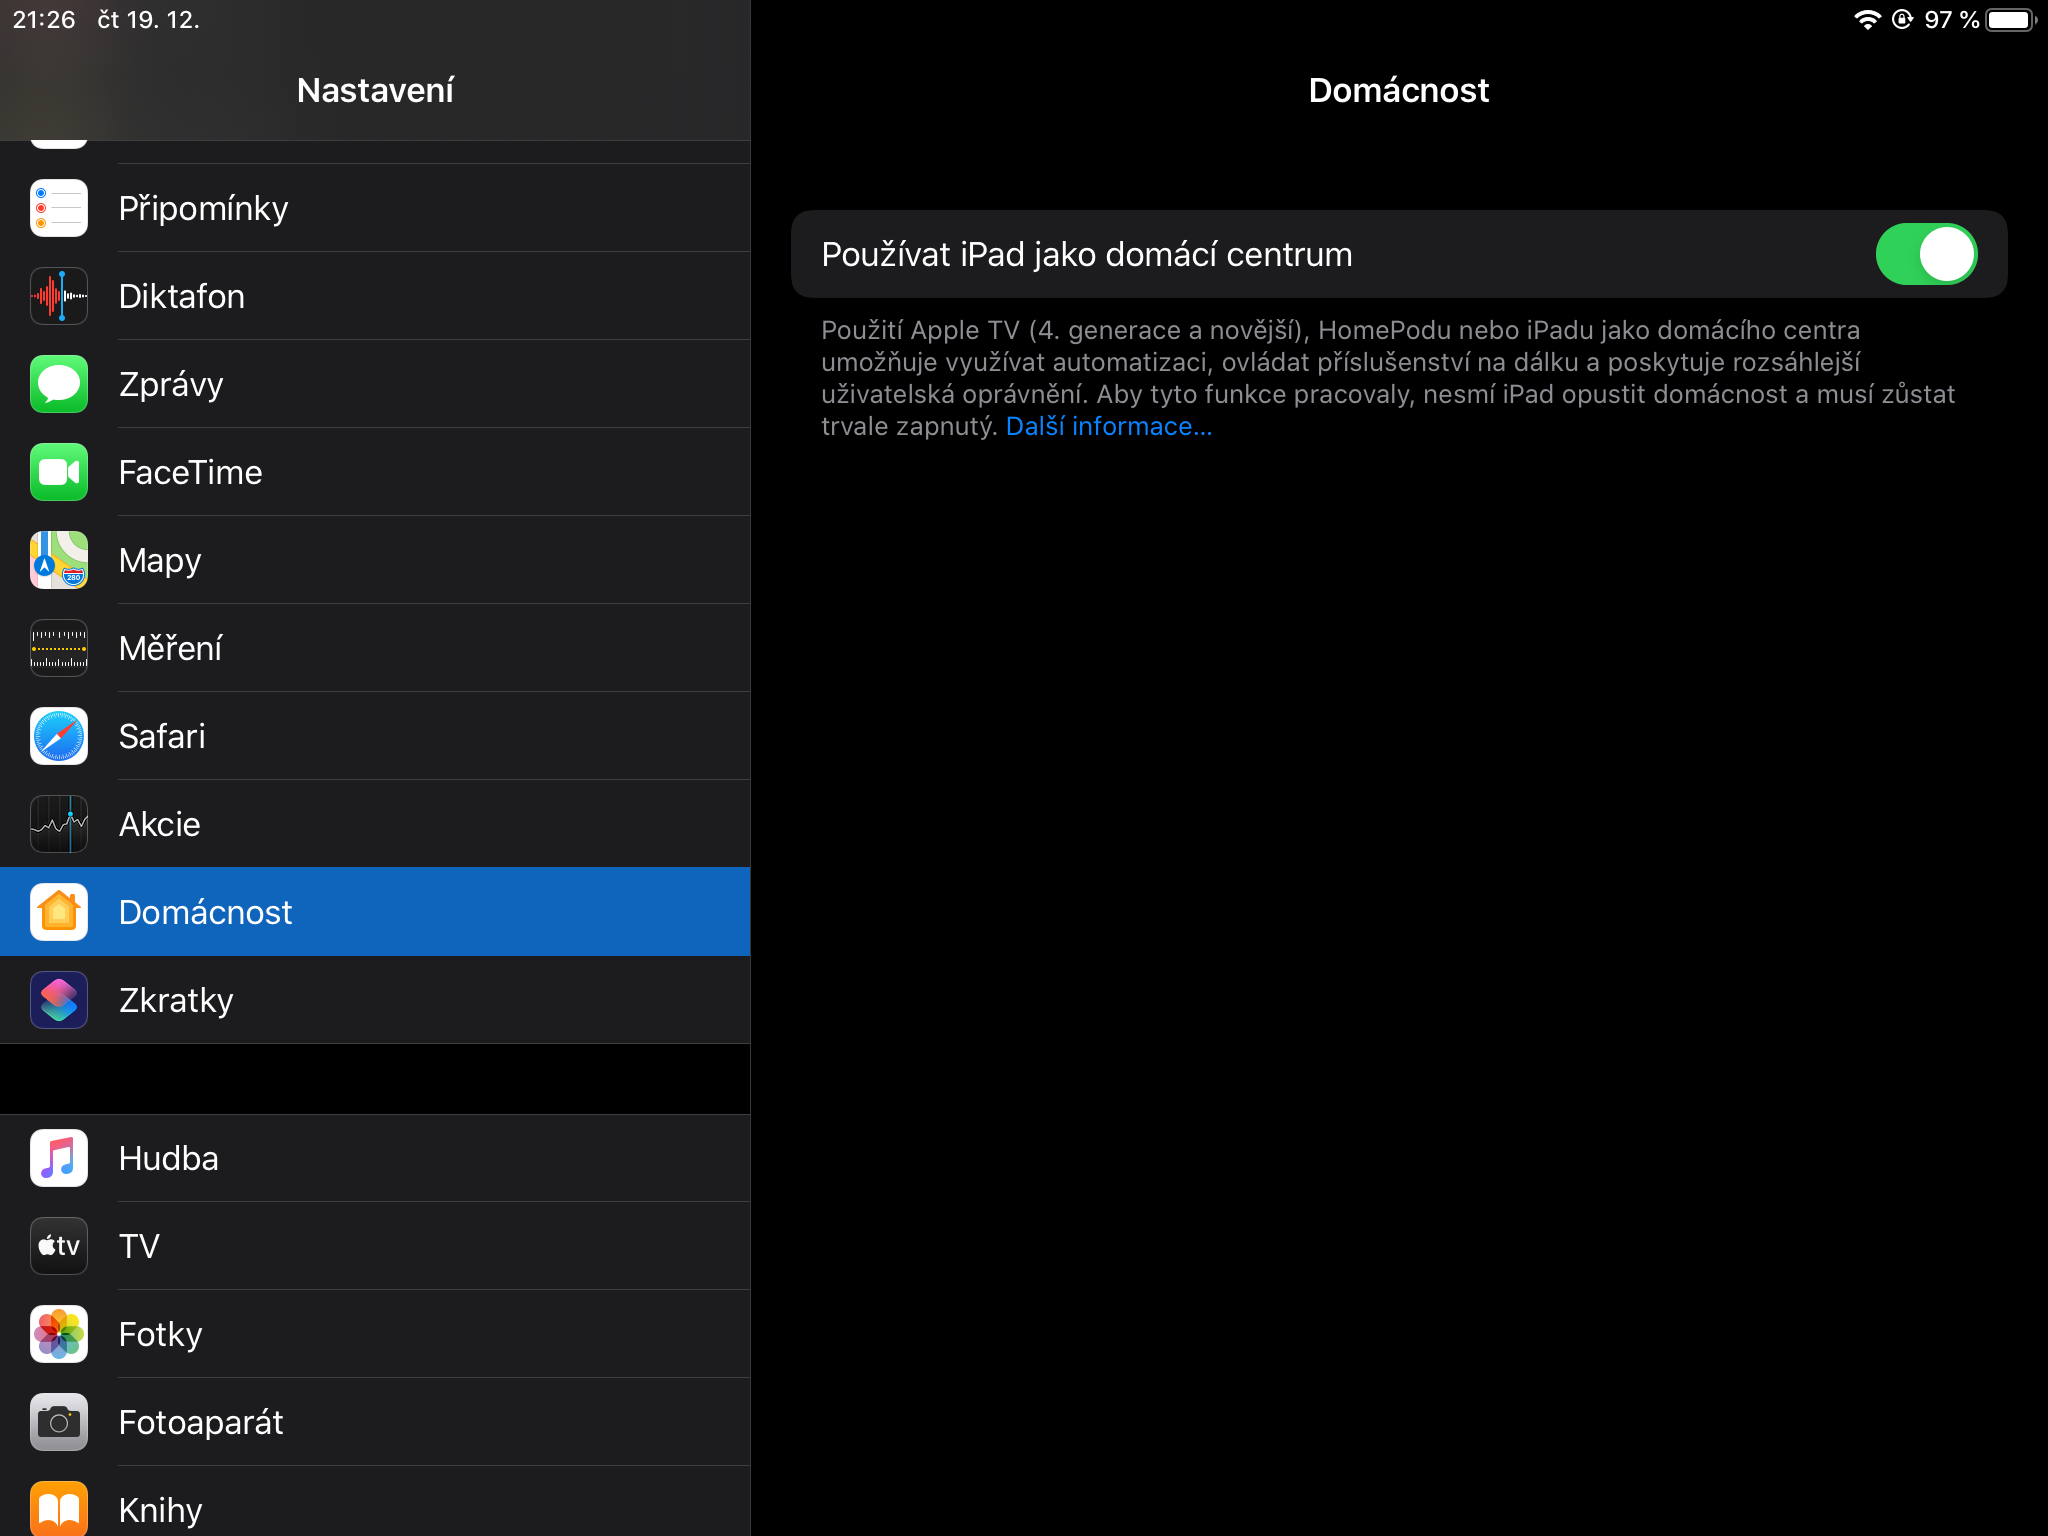Tap the Measure (Měření) ruler icon
Image resolution: width=2048 pixels, height=1536 pixels.
(x=59, y=648)
